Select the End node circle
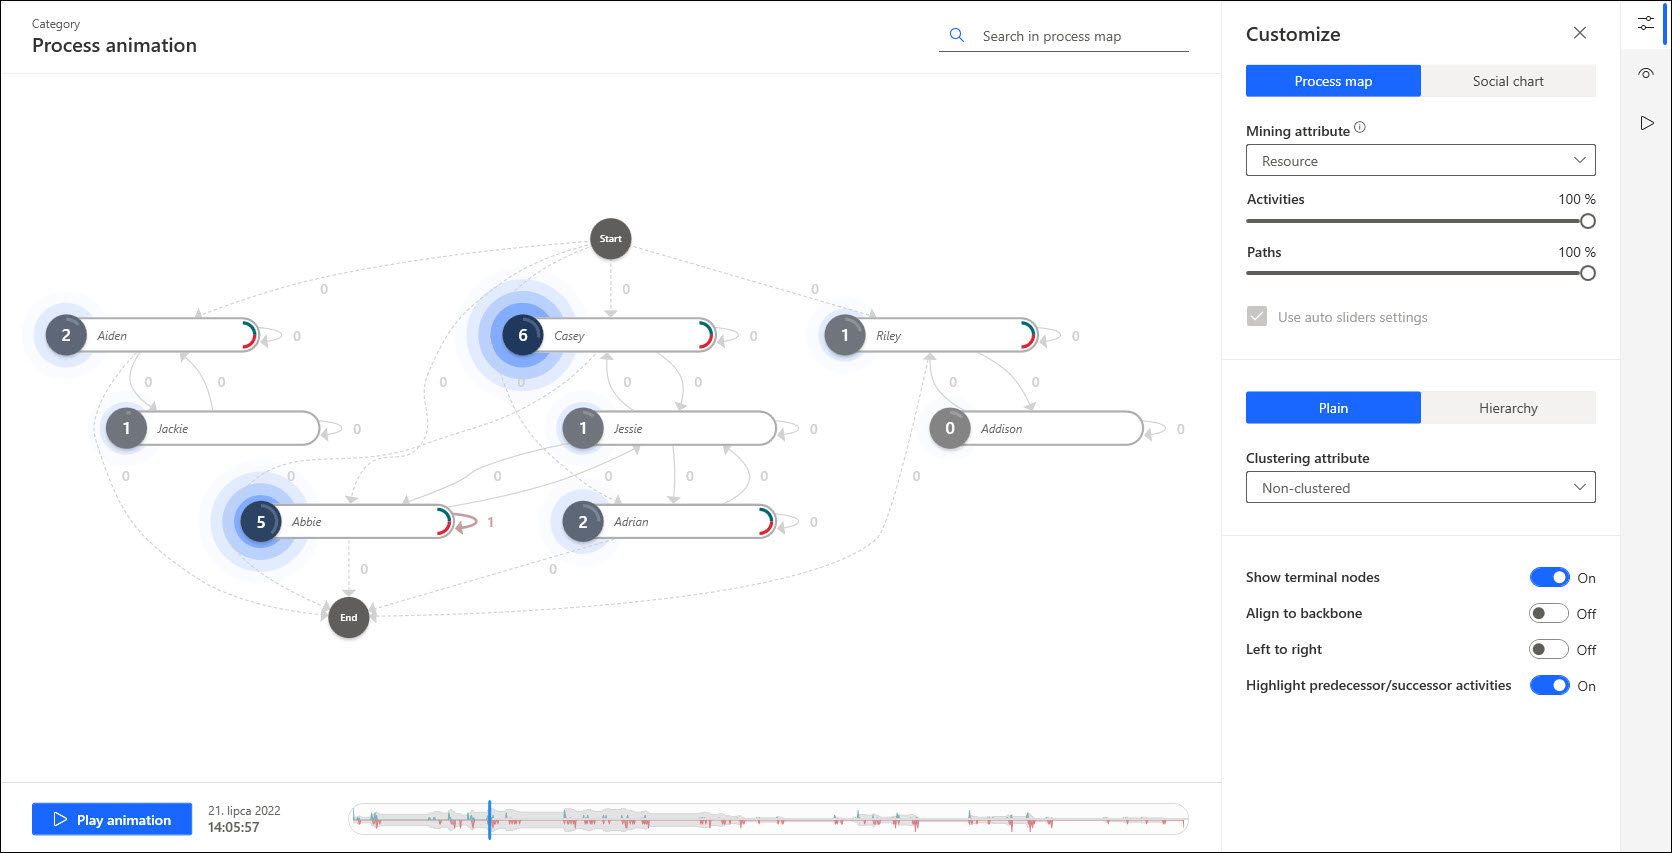Image resolution: width=1672 pixels, height=853 pixels. tap(348, 618)
